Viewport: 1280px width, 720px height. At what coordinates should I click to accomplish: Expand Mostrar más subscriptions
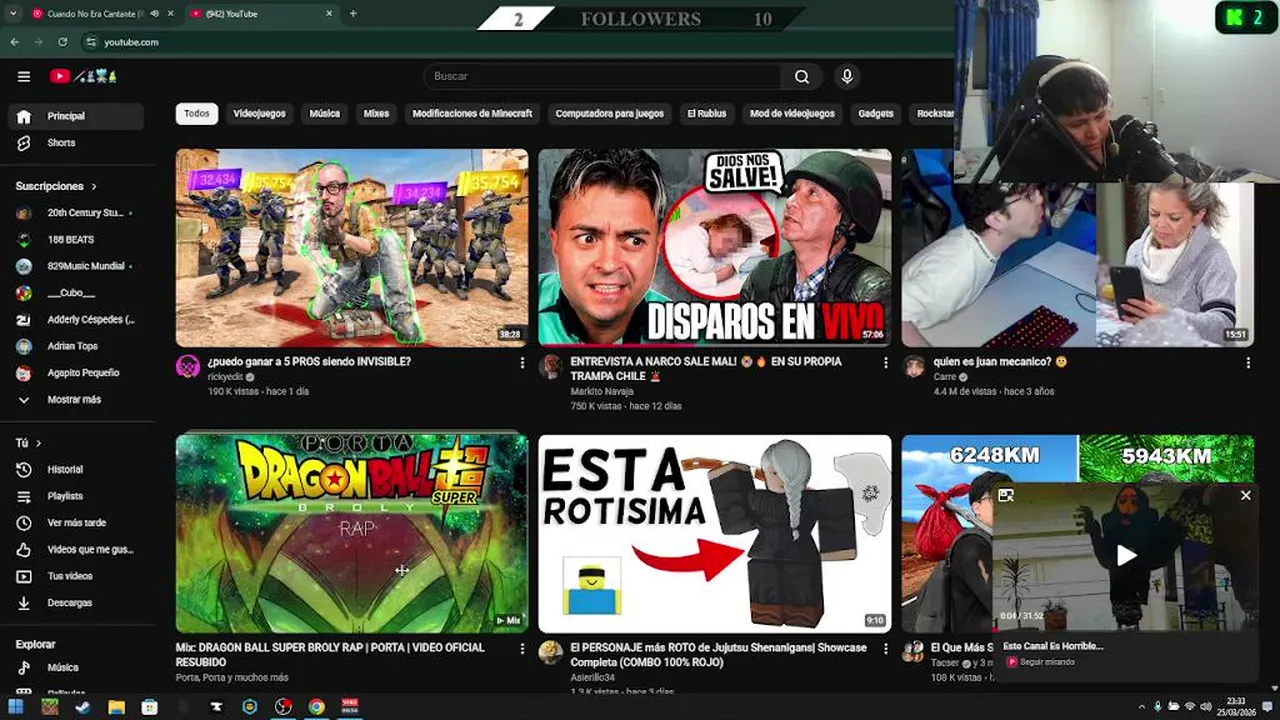[x=76, y=399]
